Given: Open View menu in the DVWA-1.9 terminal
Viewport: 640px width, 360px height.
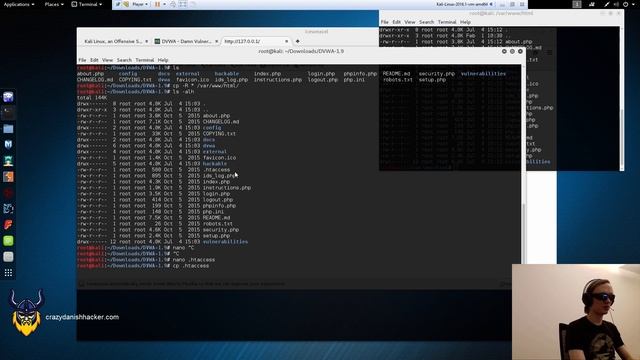Looking at the screenshot, I should pyautogui.click(x=108, y=60).
